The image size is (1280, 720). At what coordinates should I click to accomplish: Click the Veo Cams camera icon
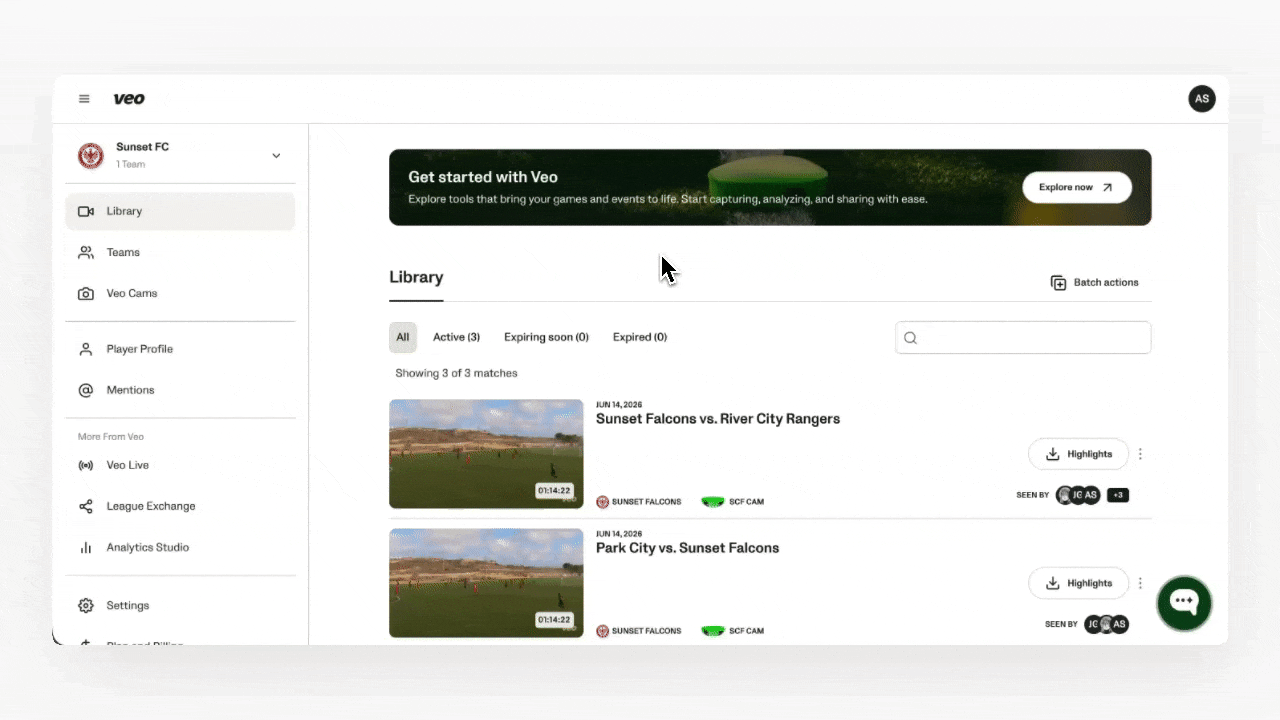tap(86, 293)
